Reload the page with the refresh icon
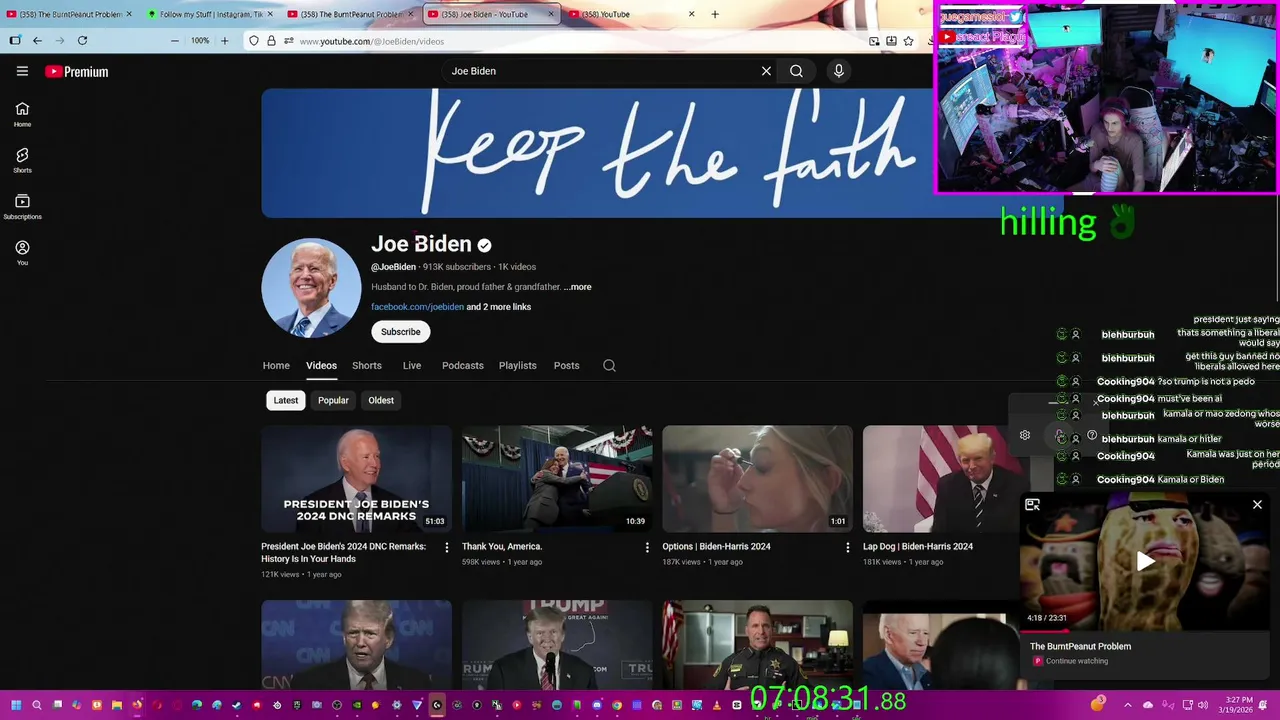Image resolution: width=1280 pixels, height=720 pixels. (82, 41)
